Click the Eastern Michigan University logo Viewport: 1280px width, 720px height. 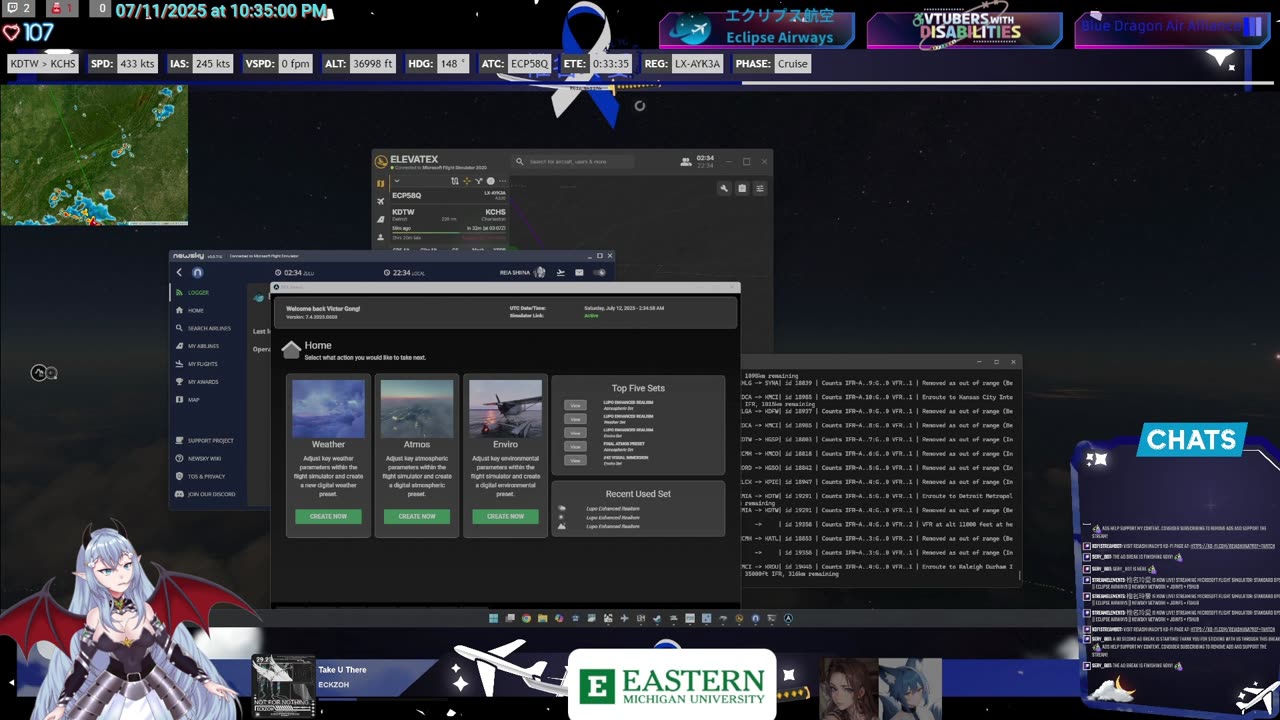672,685
